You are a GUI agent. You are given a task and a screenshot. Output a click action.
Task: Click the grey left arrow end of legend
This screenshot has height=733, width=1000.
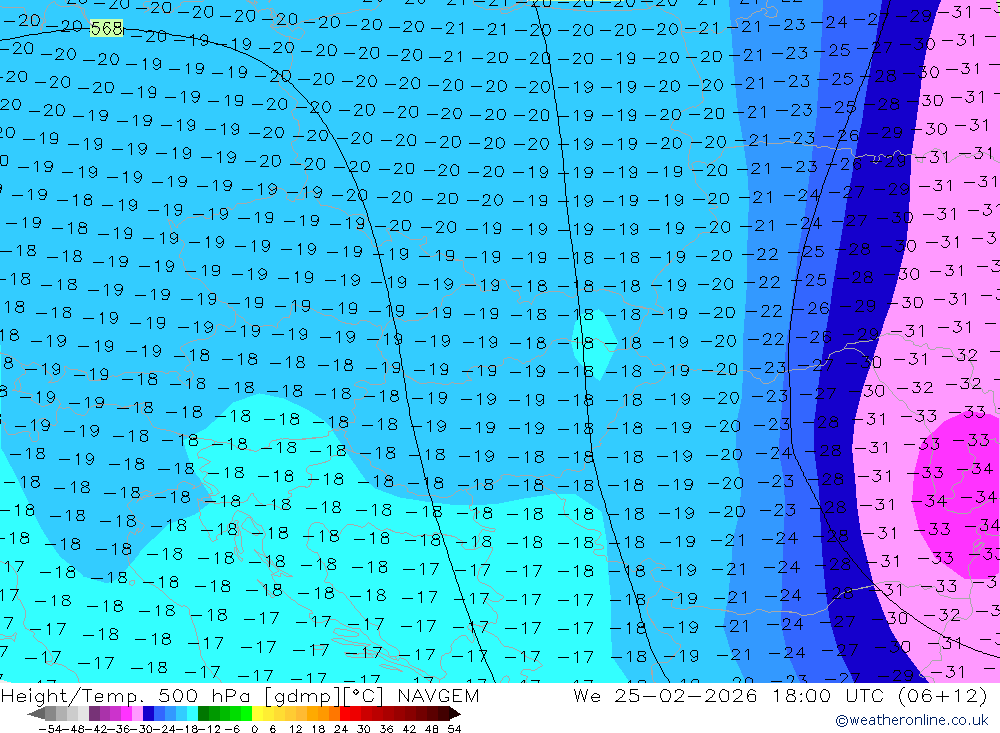[36, 714]
